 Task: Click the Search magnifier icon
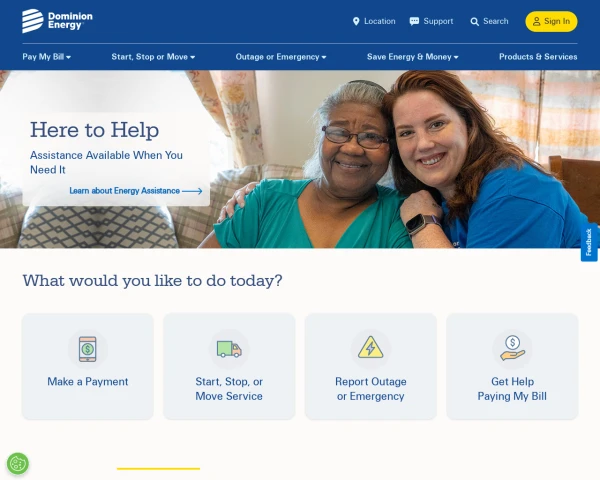[x=474, y=22]
